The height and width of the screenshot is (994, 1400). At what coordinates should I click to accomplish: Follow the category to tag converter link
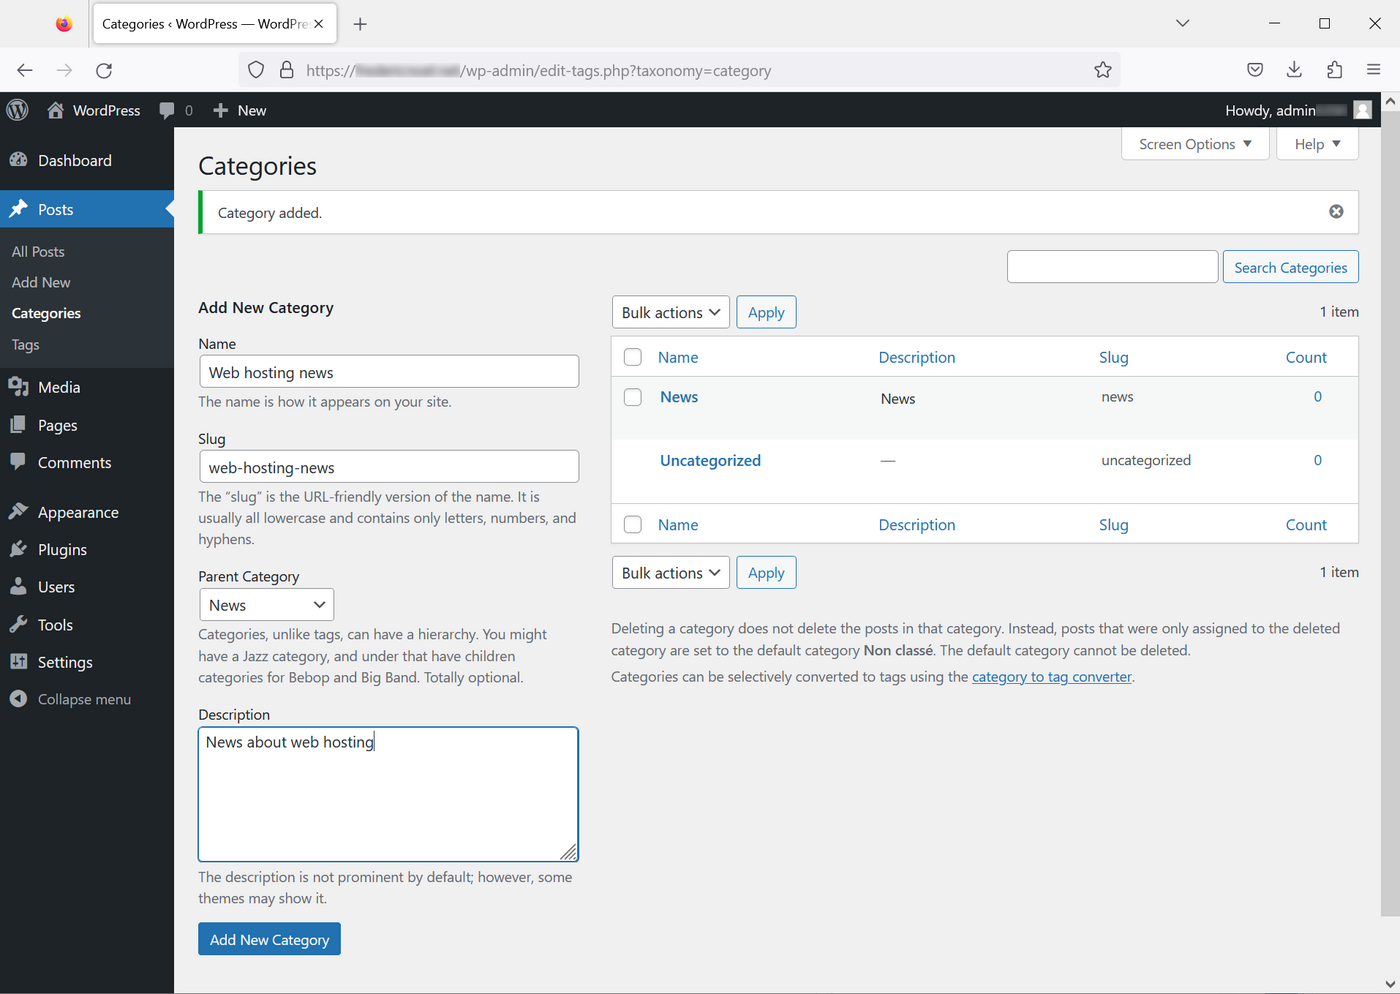[x=1051, y=676]
